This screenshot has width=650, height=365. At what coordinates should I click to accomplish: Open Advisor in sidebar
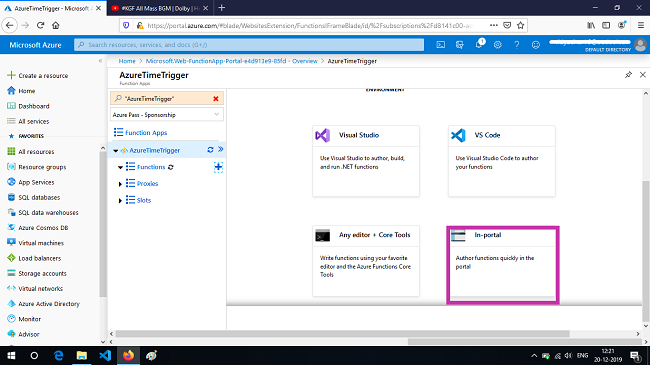point(23,334)
